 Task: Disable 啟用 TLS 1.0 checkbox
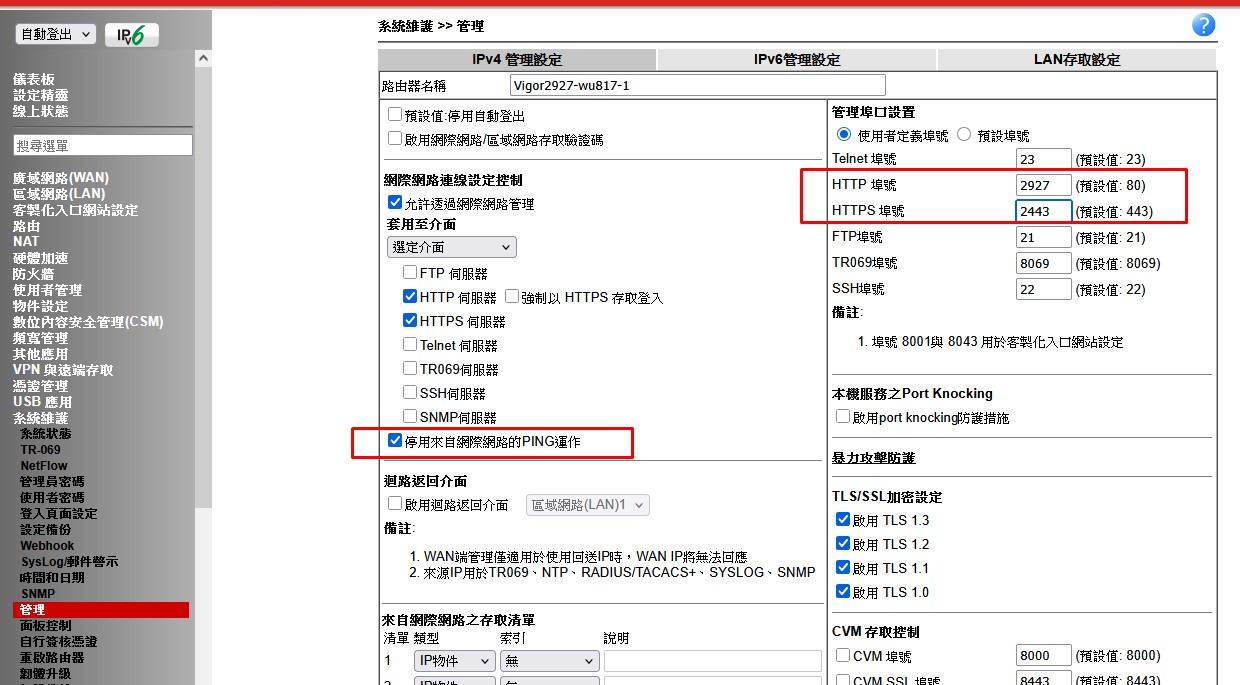coord(842,592)
